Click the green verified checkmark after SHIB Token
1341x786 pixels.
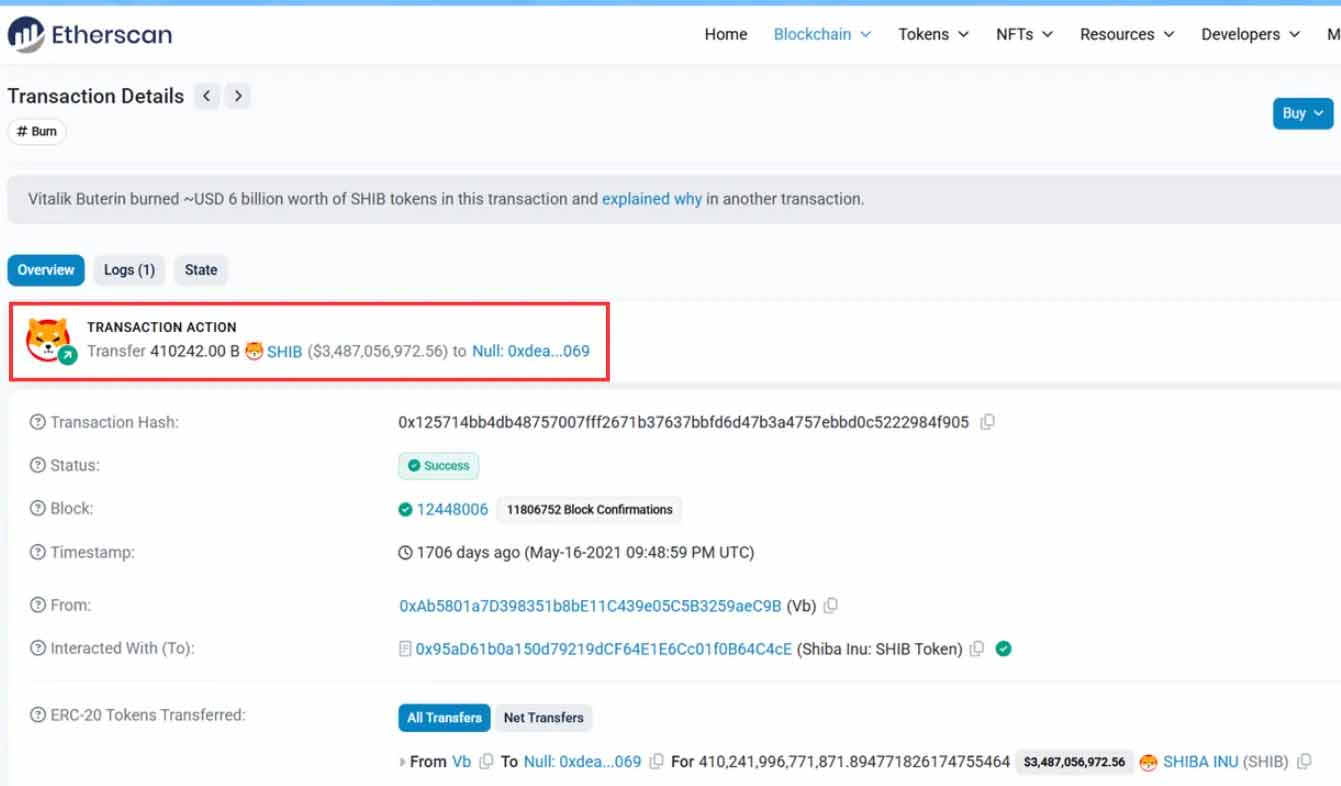1003,649
